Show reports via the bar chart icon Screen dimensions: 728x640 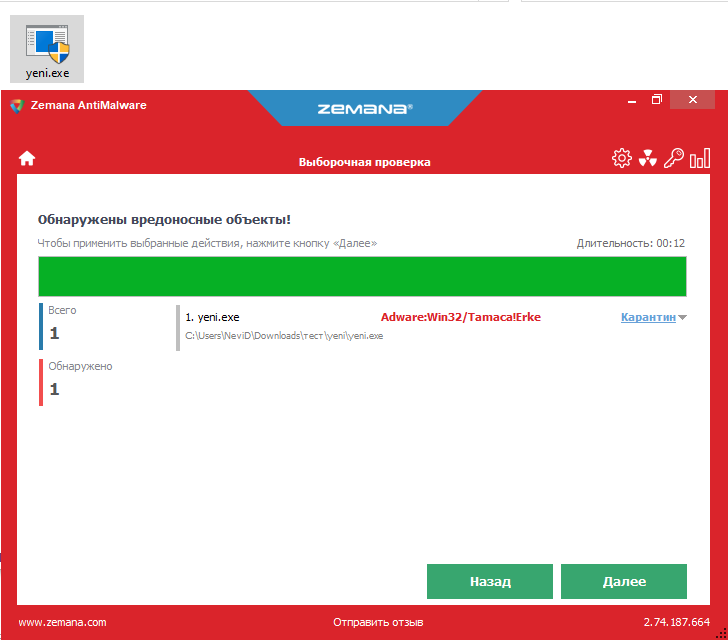(700, 158)
